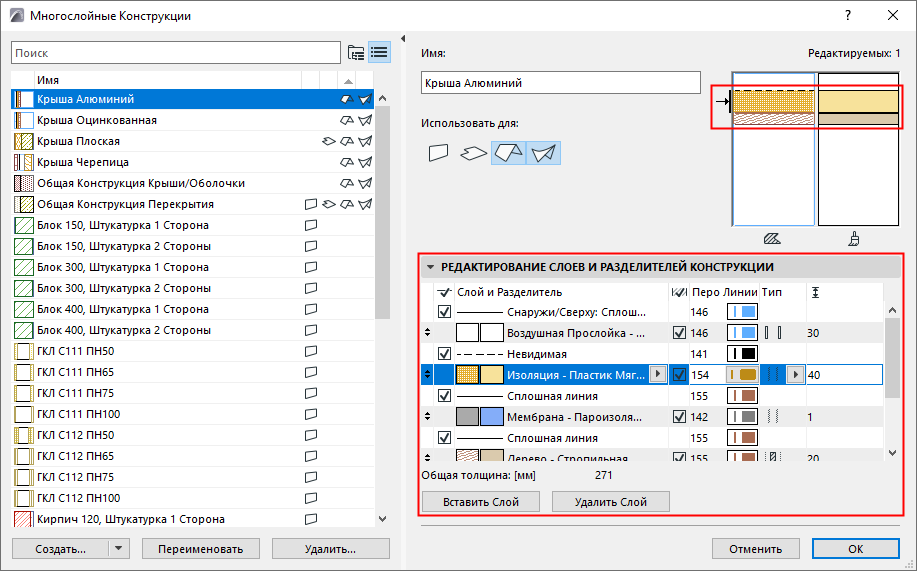
Task: Open the layer type popup arrow on selected row
Action: 795,374
